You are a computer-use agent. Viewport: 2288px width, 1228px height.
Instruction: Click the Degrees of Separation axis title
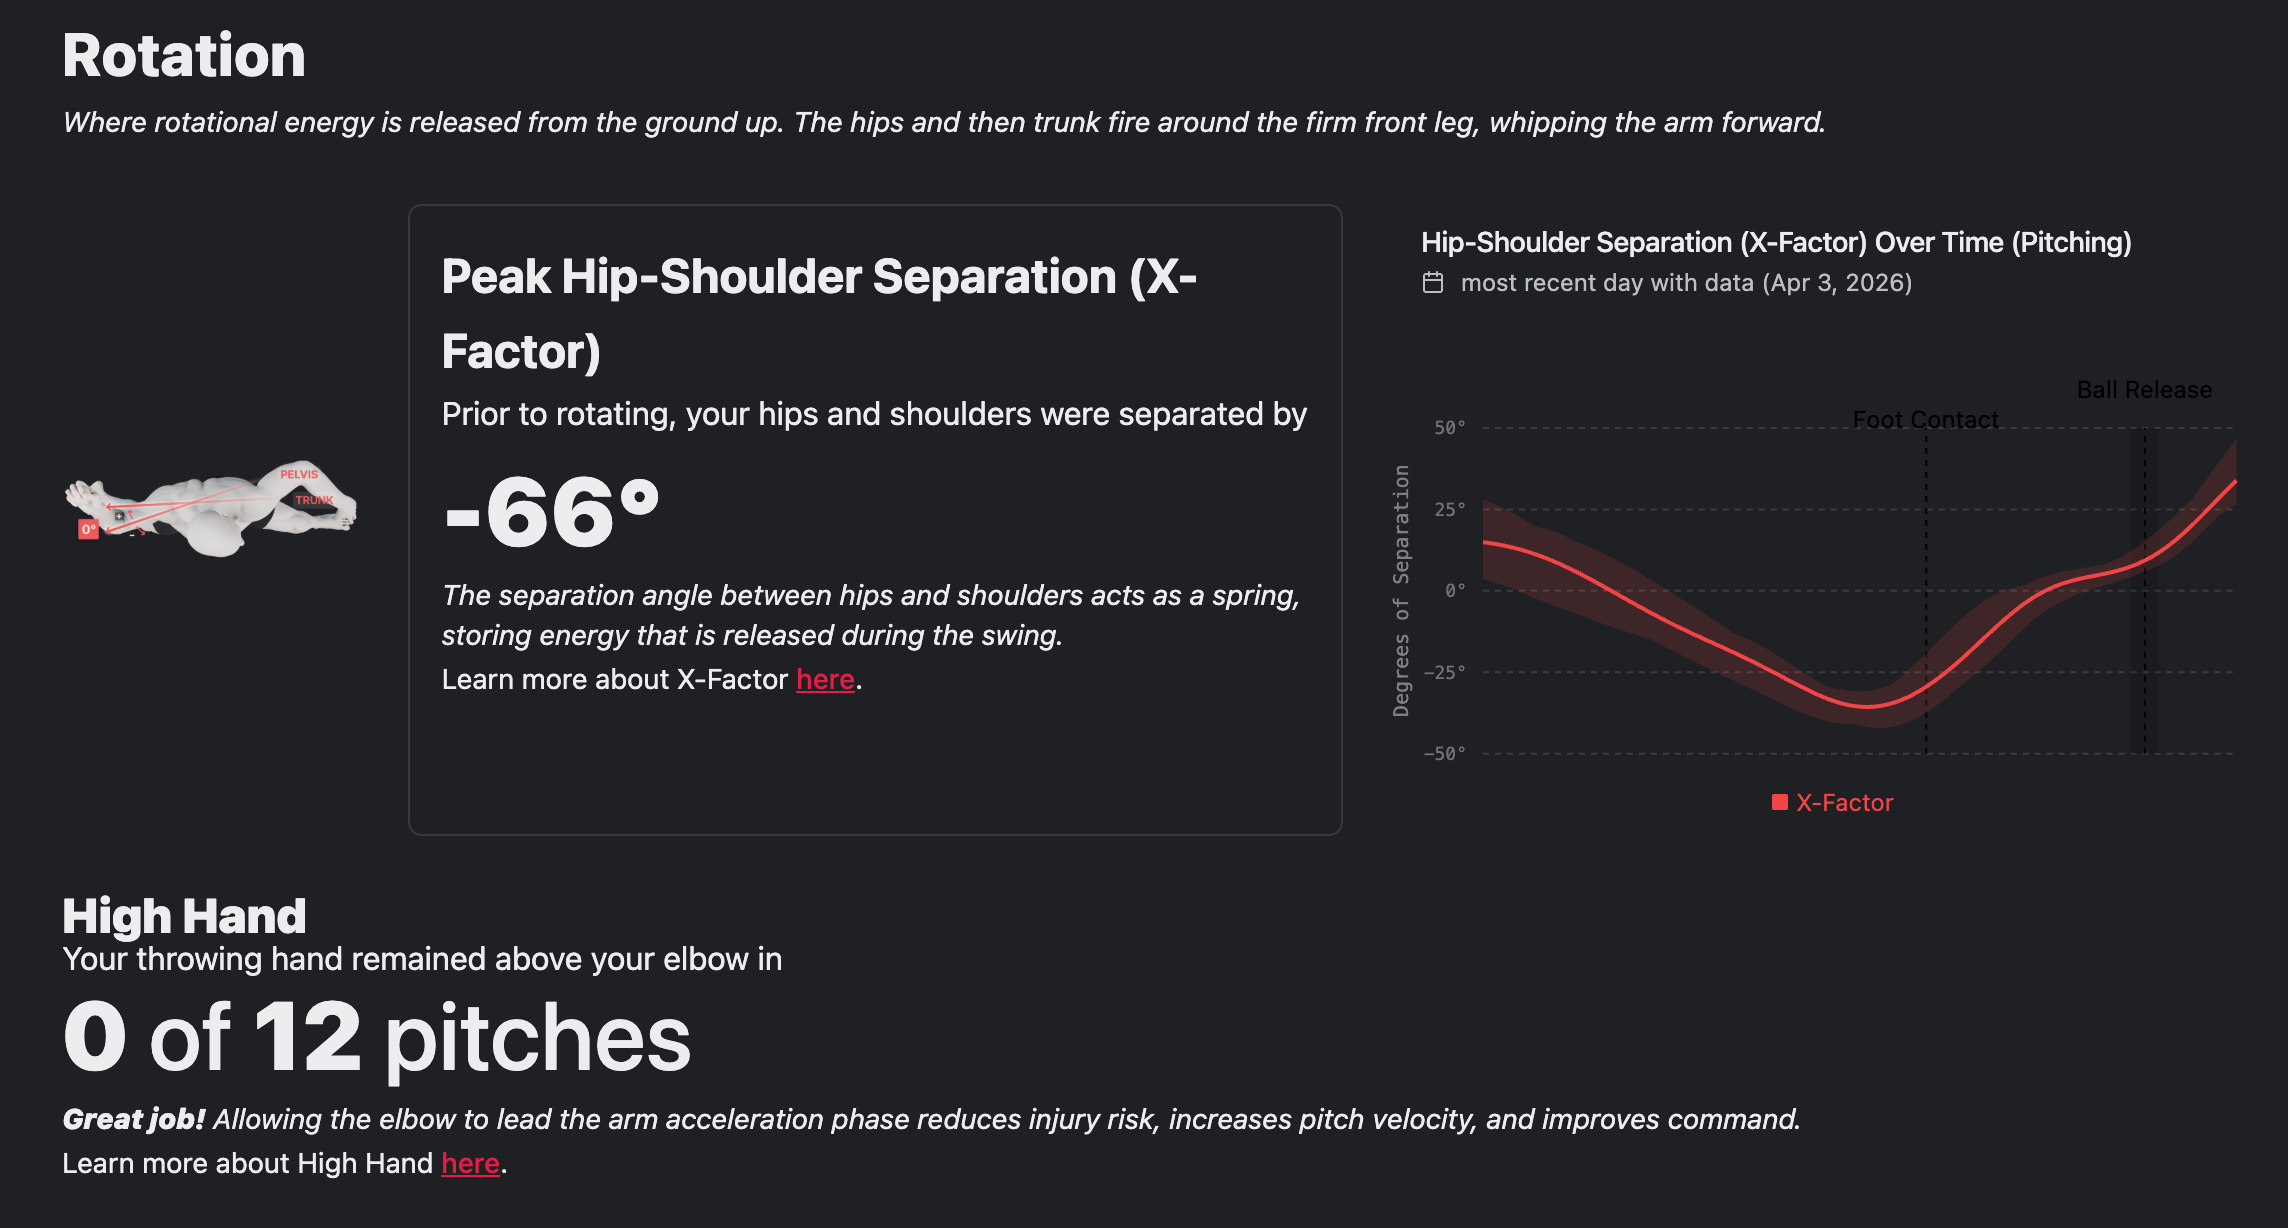coord(1401,590)
